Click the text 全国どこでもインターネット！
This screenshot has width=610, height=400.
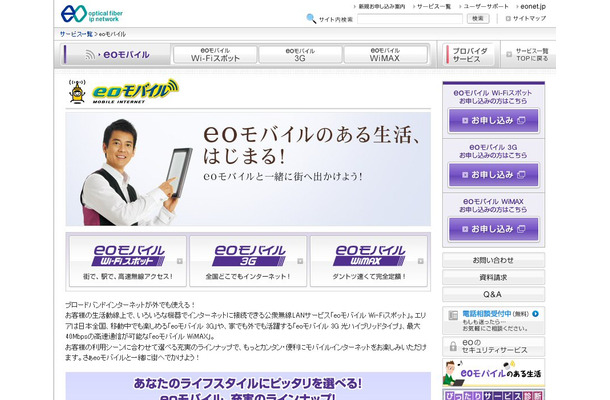pos(248,277)
